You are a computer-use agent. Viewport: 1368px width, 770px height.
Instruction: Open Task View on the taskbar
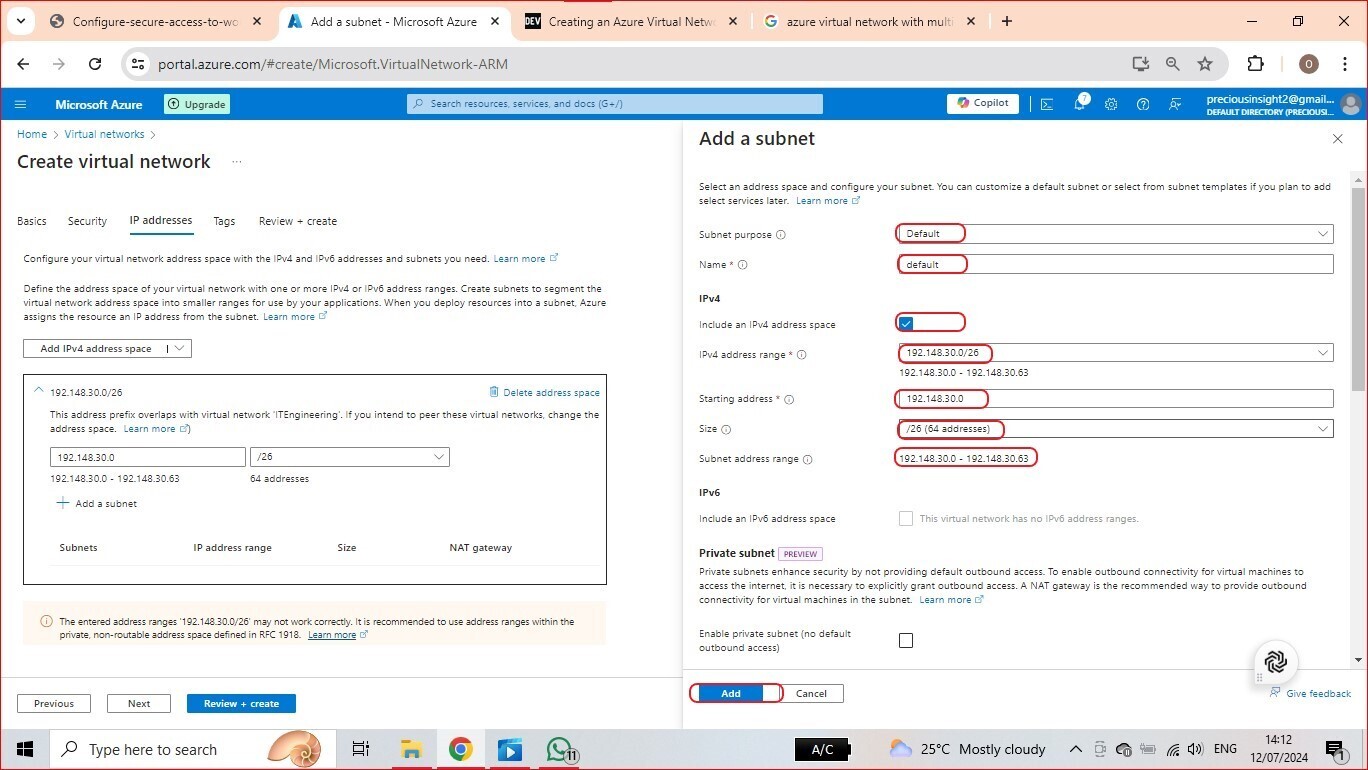pos(361,749)
